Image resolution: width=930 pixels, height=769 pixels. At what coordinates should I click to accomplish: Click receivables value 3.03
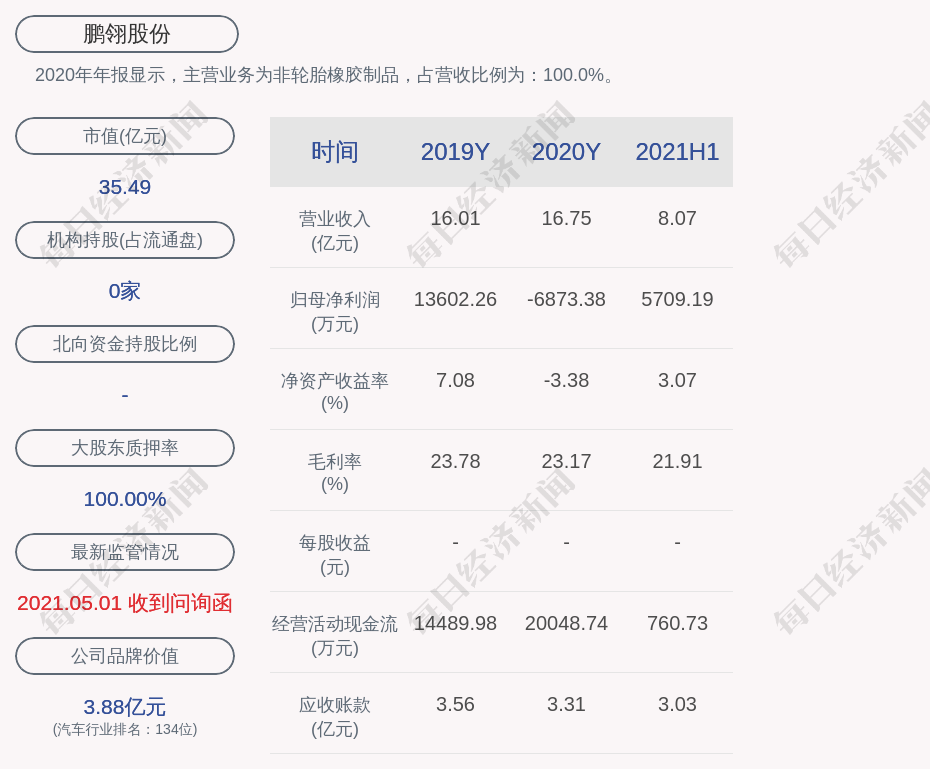point(677,704)
